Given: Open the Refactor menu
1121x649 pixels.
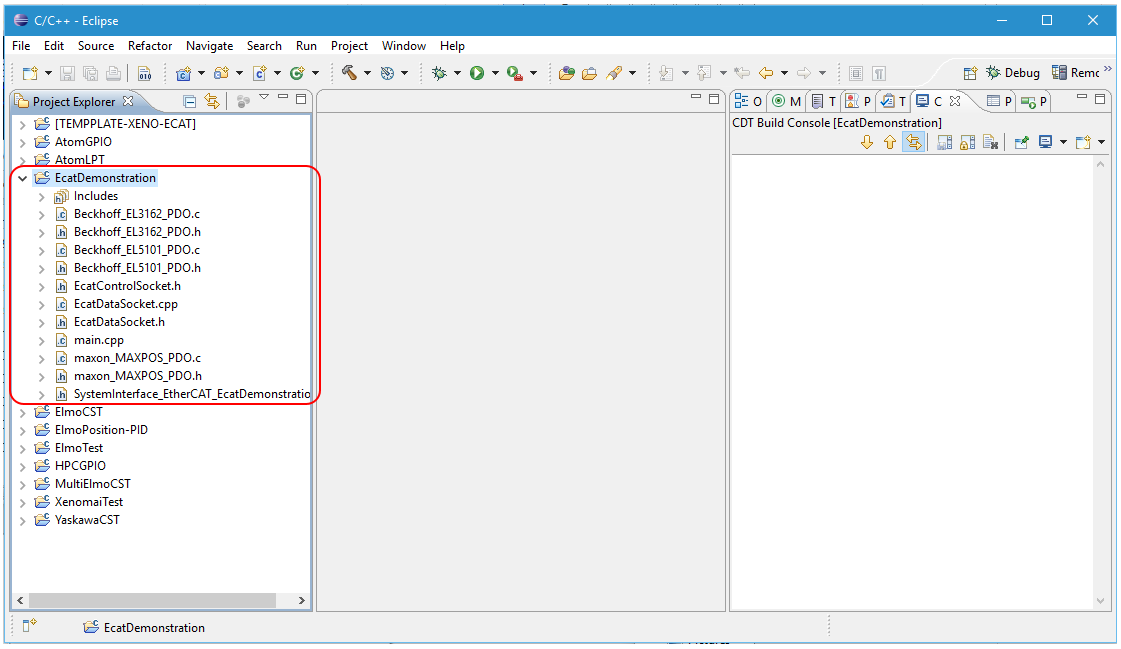Looking at the screenshot, I should tap(150, 46).
